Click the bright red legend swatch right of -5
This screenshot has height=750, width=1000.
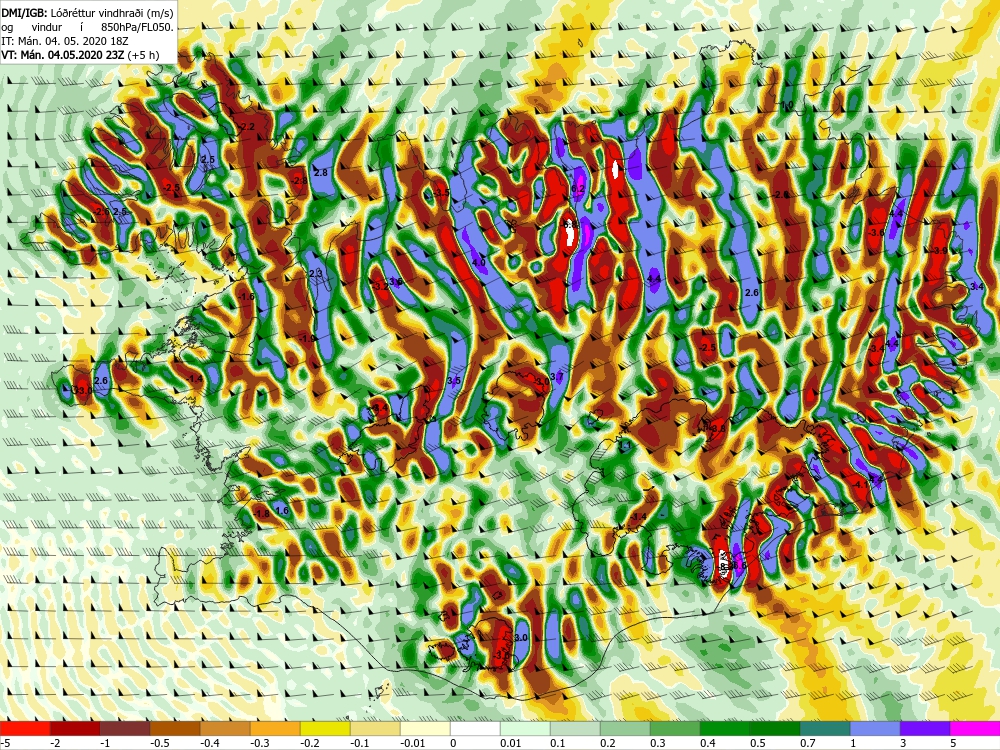click(25, 729)
